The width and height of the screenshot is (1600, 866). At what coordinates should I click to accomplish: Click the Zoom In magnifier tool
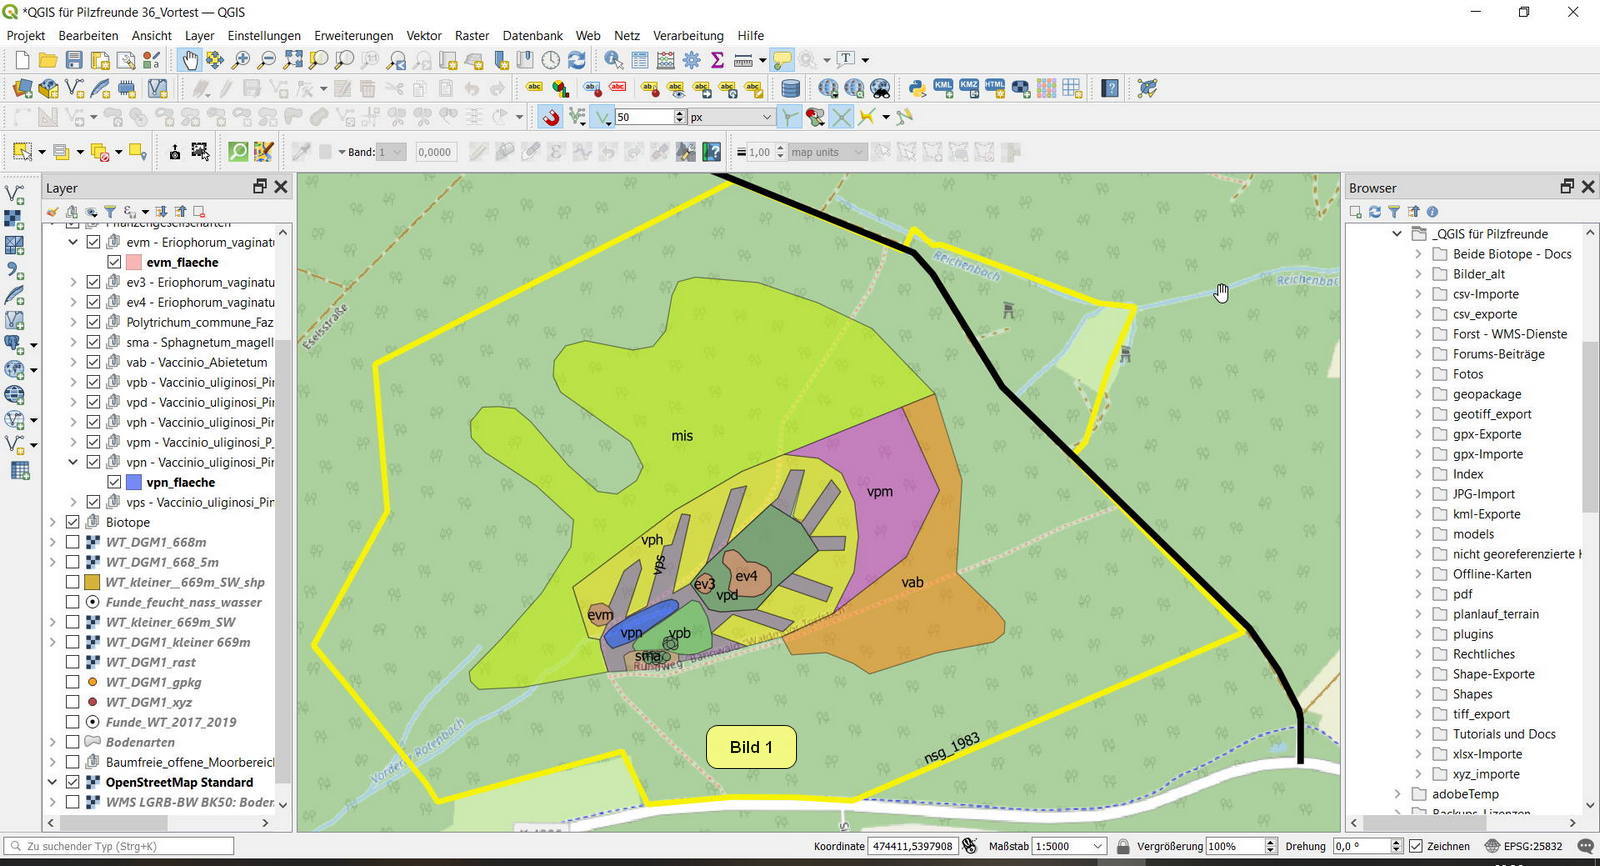tap(241, 61)
